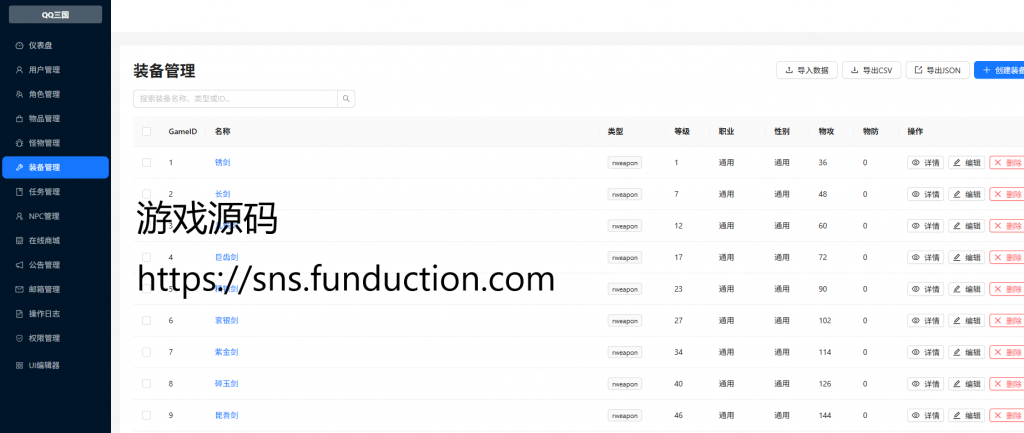Image resolution: width=1024 pixels, height=433 pixels.
Task: Click the 在线商城 shop icon
Action: [20, 241]
